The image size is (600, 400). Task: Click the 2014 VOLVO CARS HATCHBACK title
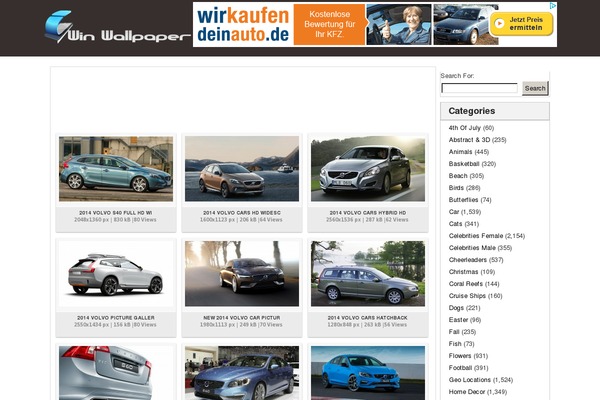367,318
